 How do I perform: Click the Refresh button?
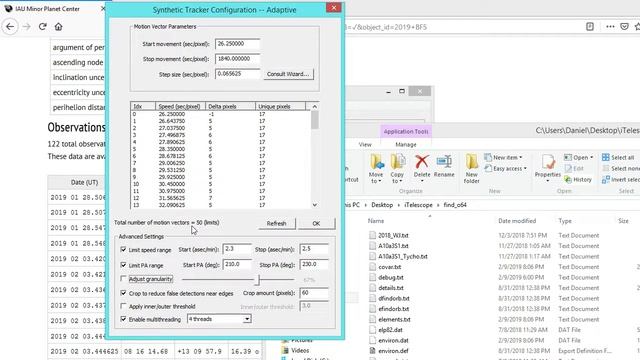(x=276, y=223)
